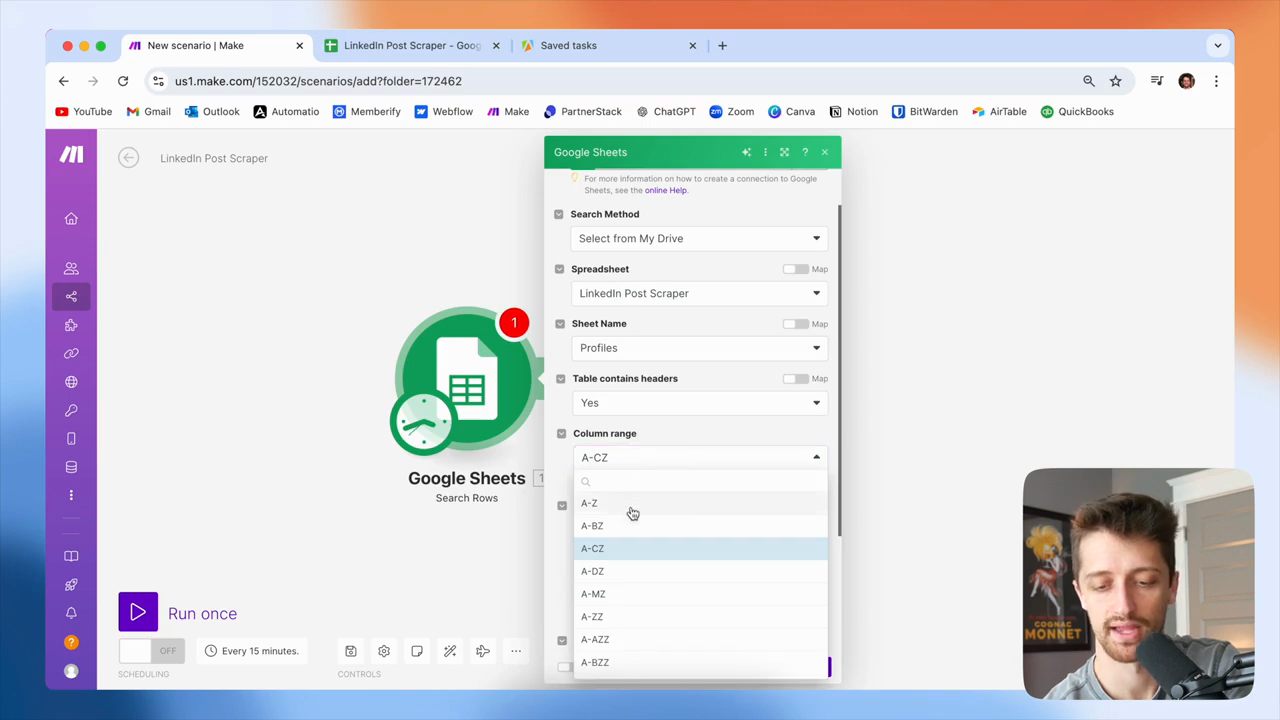Open the Data stores database icon

pyautogui.click(x=71, y=467)
